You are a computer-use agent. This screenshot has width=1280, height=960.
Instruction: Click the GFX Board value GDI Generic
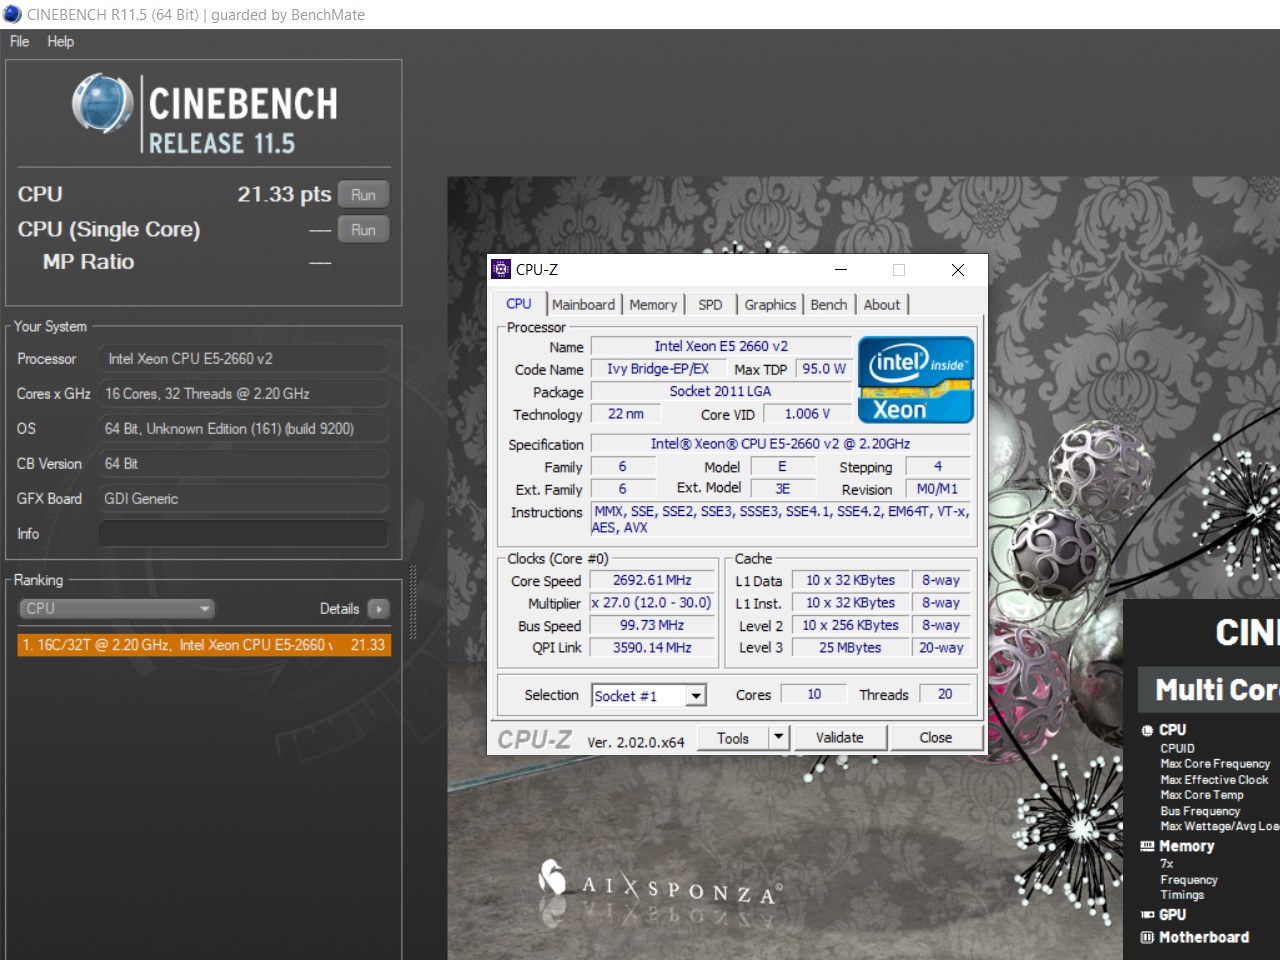[243, 499]
